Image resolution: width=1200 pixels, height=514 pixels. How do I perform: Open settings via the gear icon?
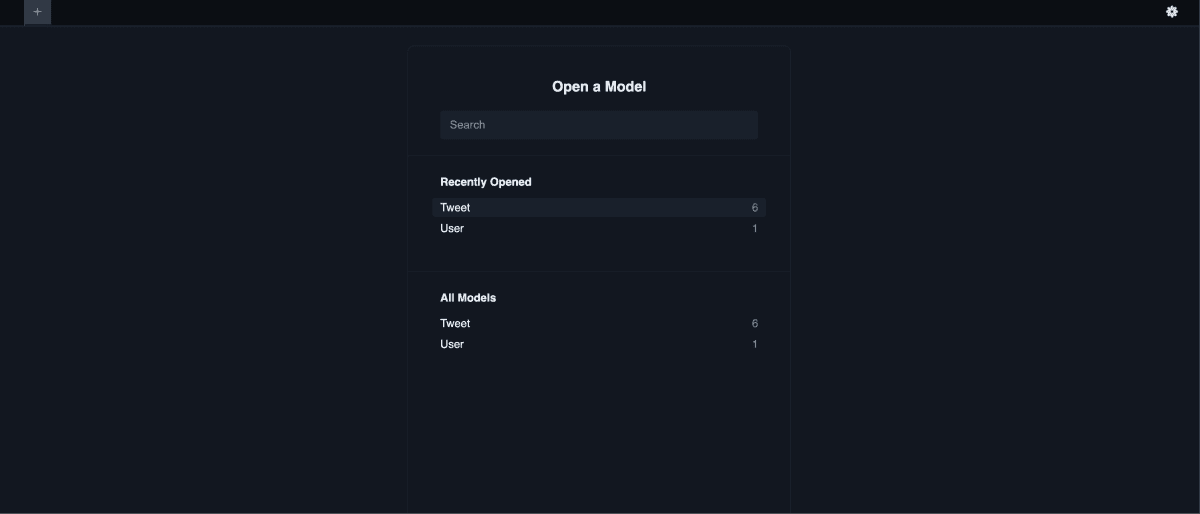1172,12
